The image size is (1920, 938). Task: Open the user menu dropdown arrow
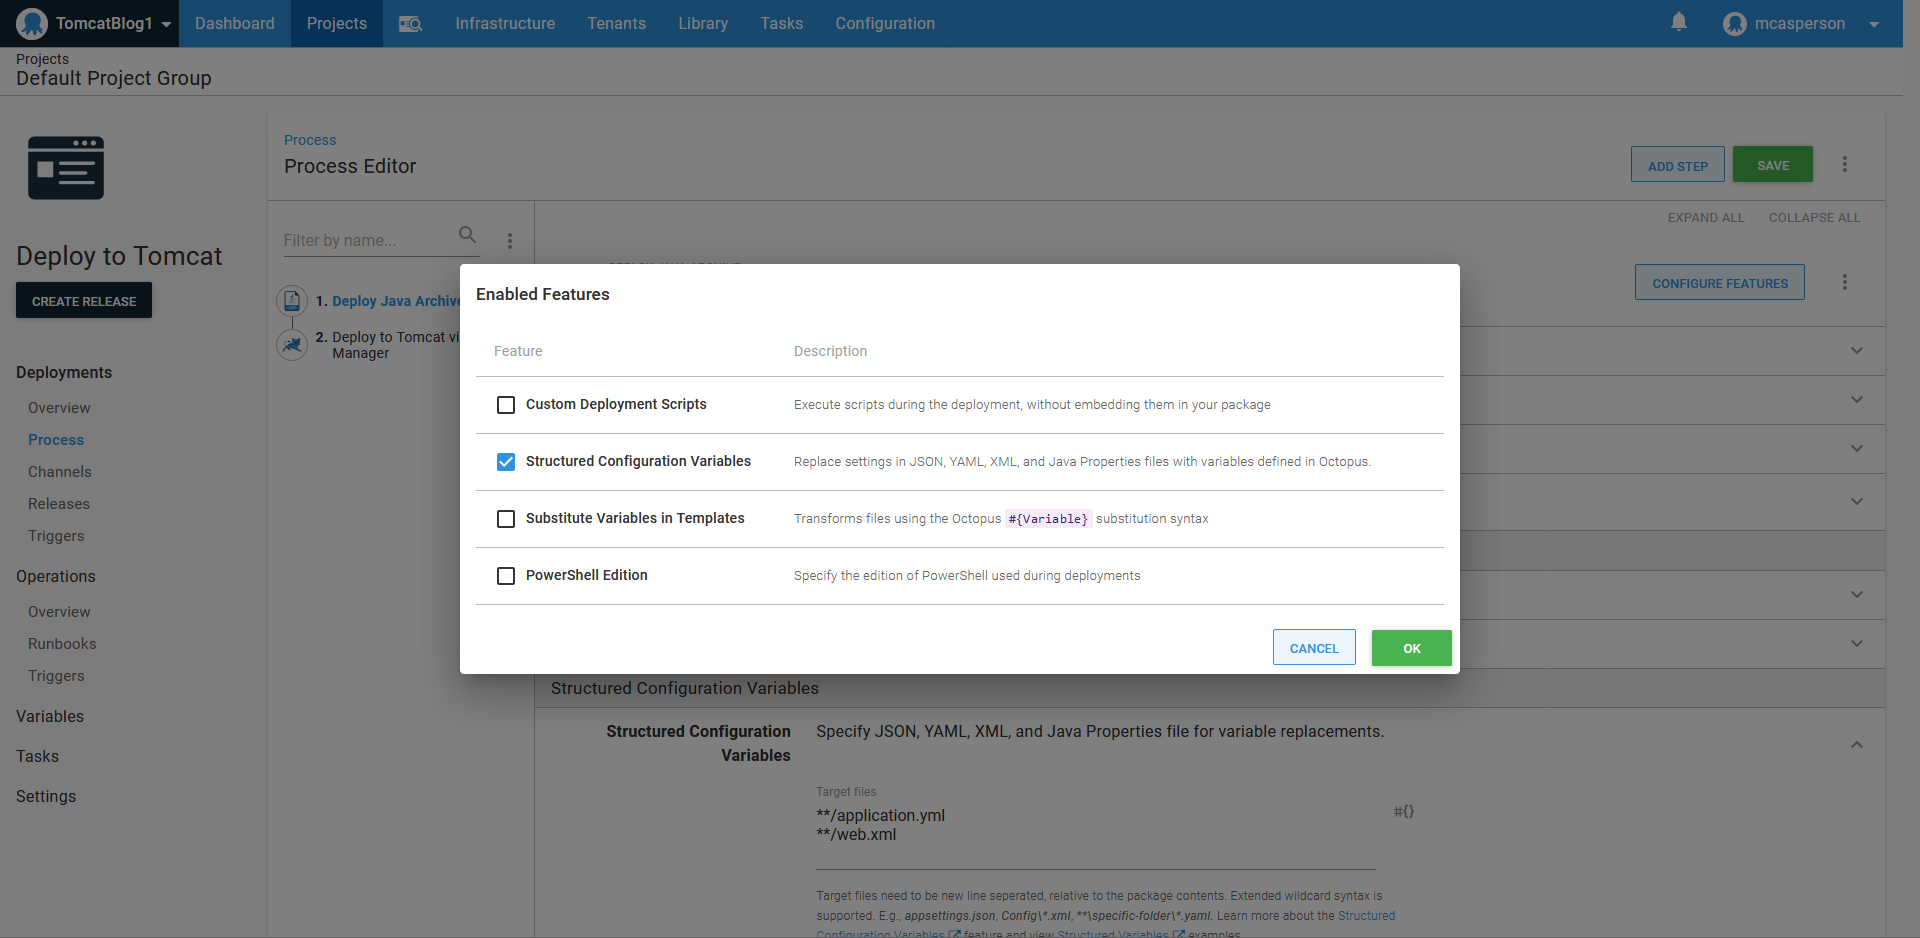point(1874,25)
